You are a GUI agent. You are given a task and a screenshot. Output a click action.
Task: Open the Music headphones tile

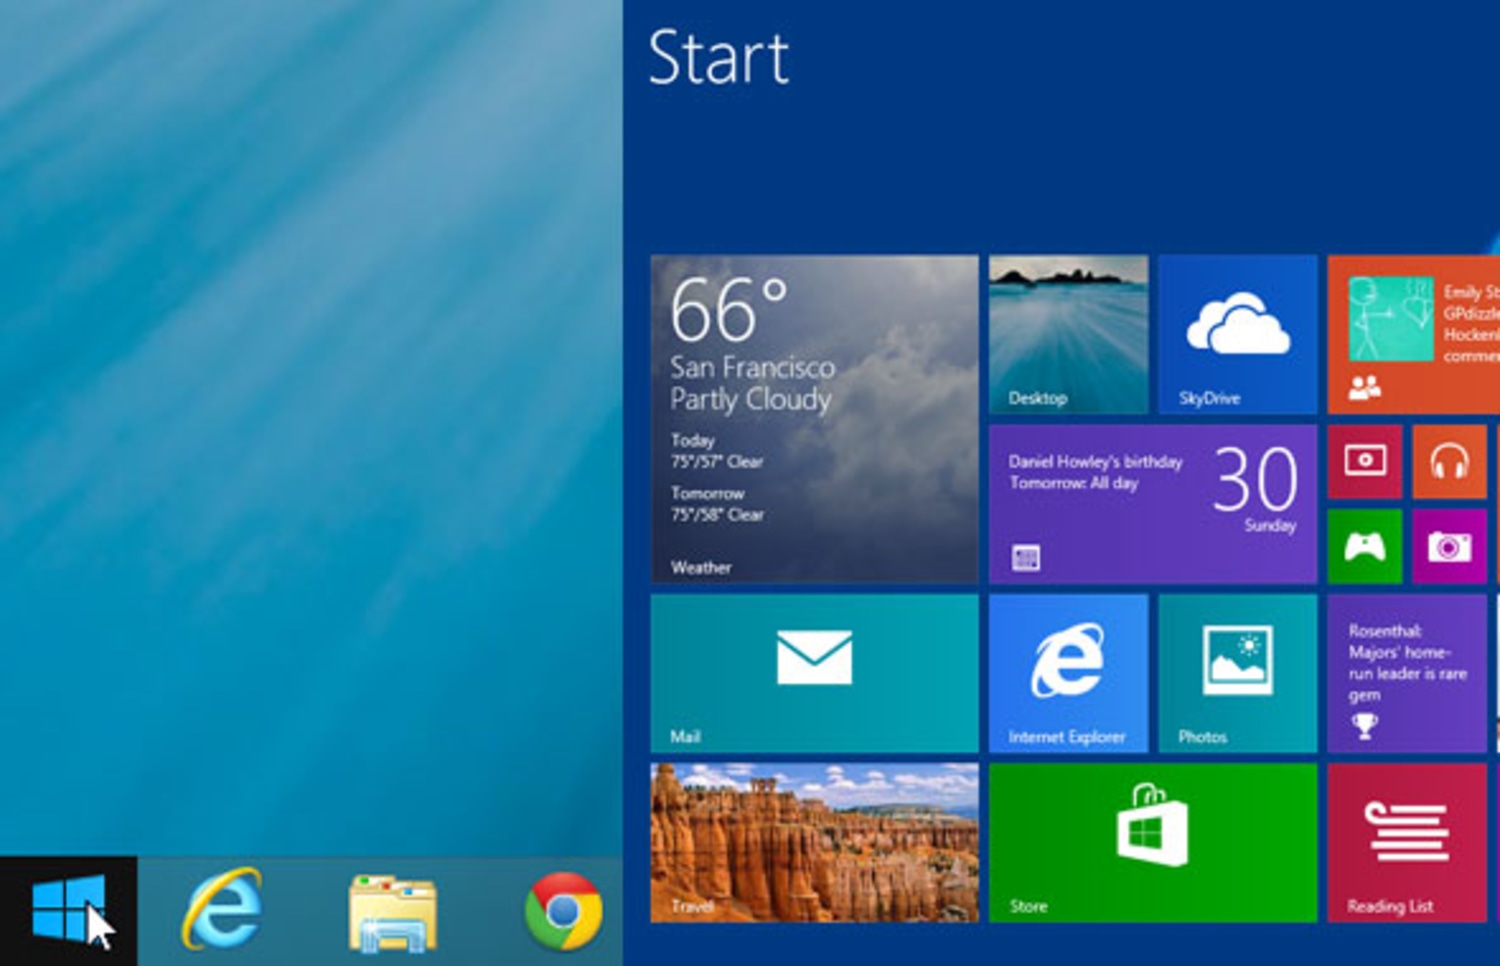tap(1449, 461)
